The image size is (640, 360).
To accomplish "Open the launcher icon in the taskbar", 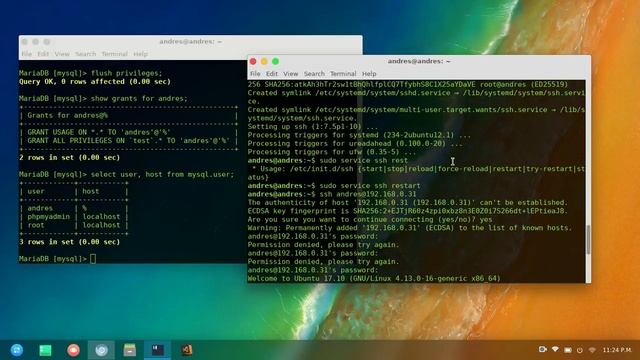I will 17,350.
